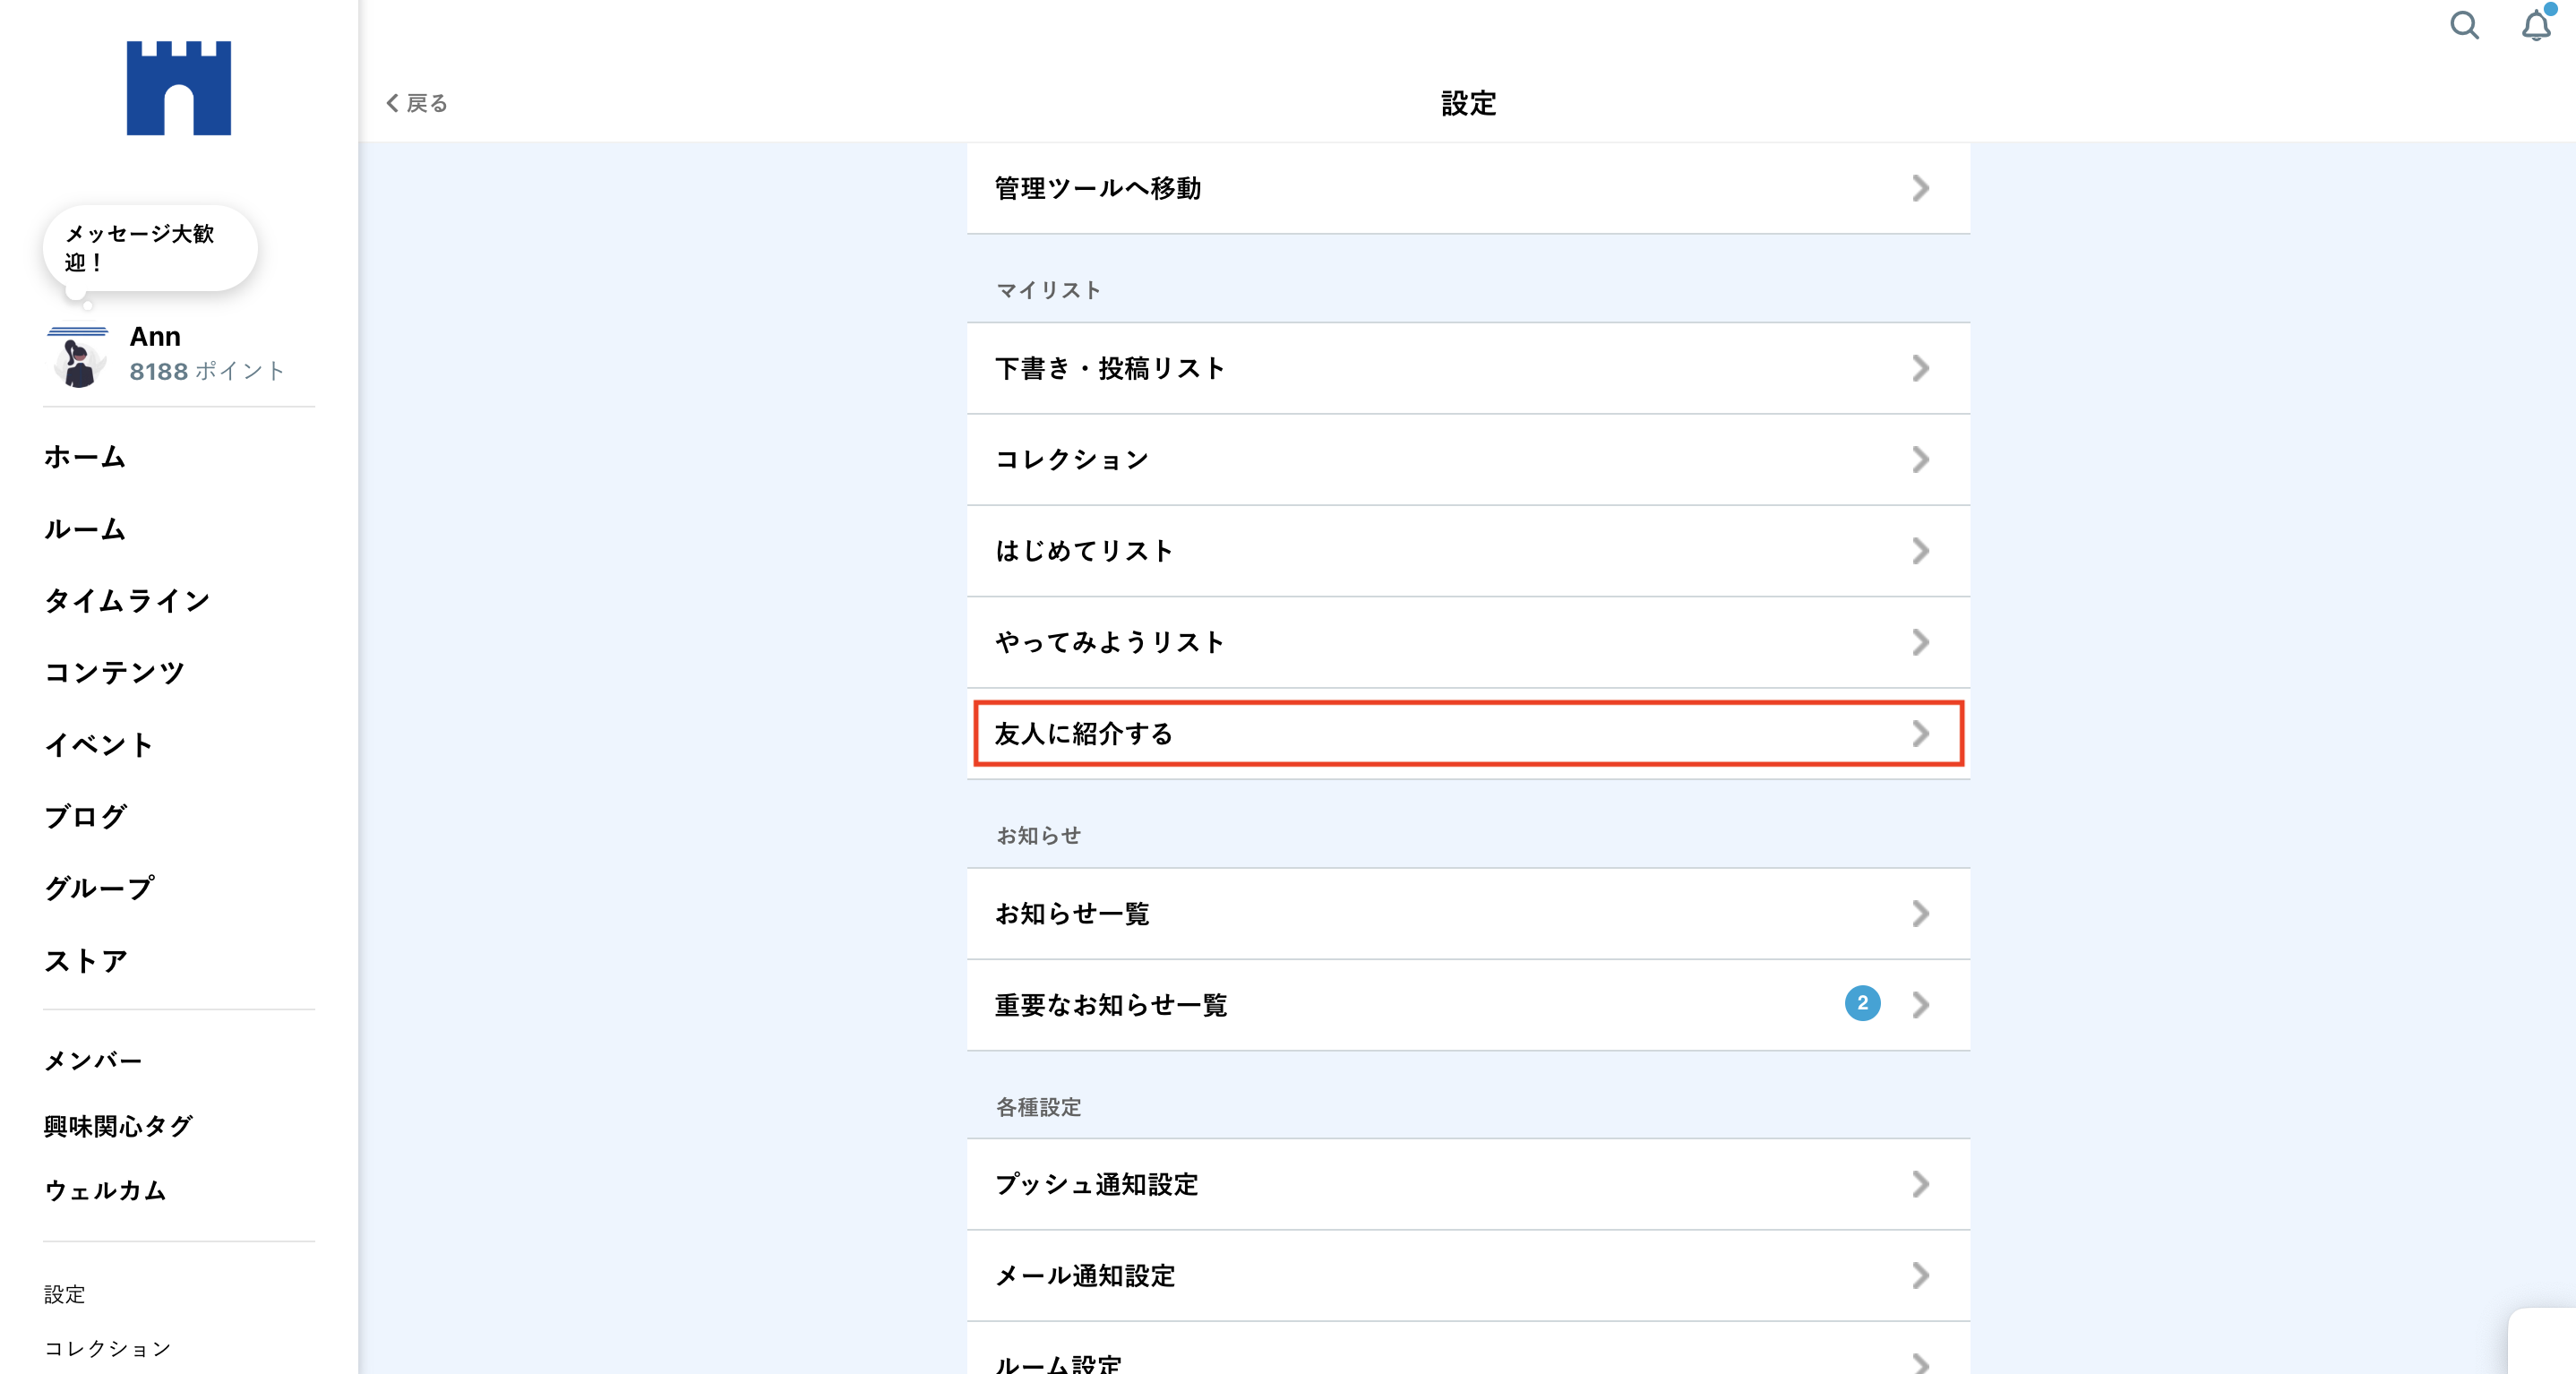Open メール通知設定 settings
This screenshot has height=1374, width=2576.
(x=1468, y=1275)
